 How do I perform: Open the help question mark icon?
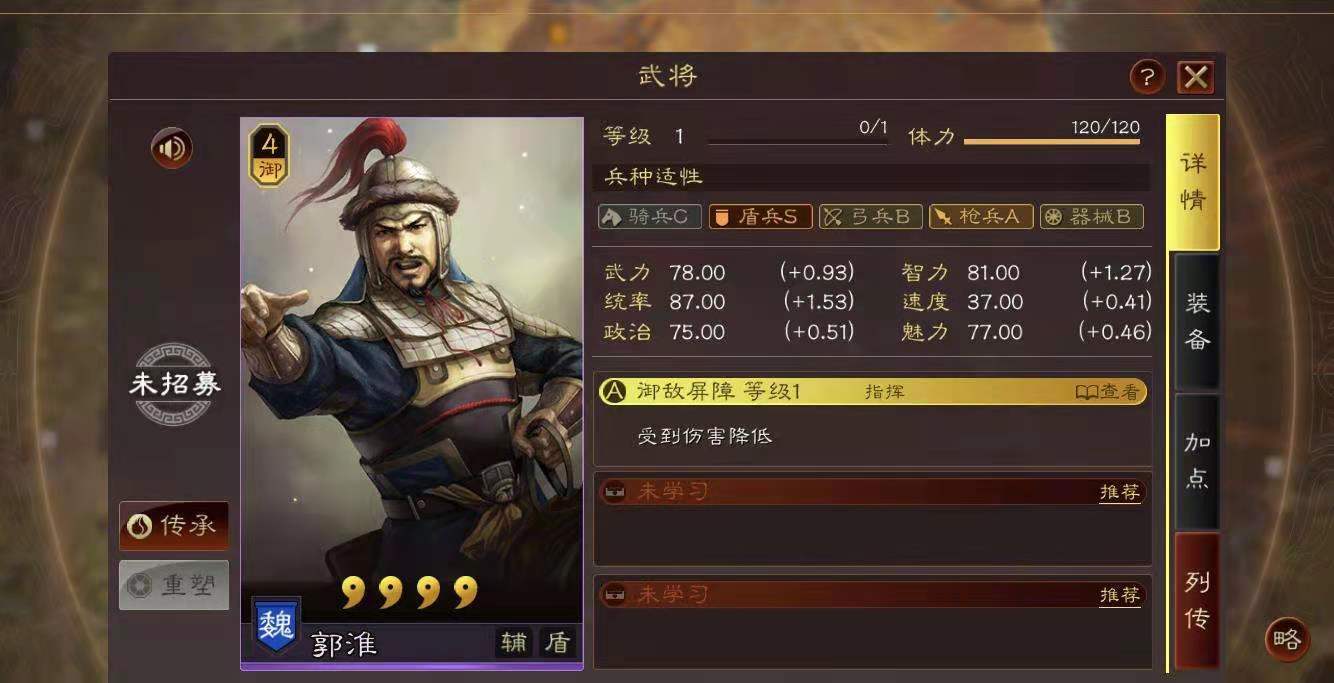(x=1147, y=77)
